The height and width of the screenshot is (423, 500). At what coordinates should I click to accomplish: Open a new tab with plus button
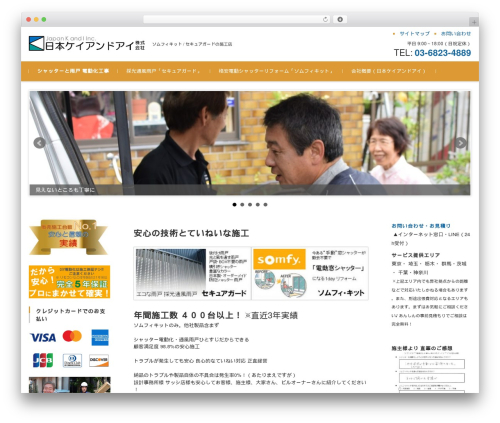pyautogui.click(x=474, y=22)
